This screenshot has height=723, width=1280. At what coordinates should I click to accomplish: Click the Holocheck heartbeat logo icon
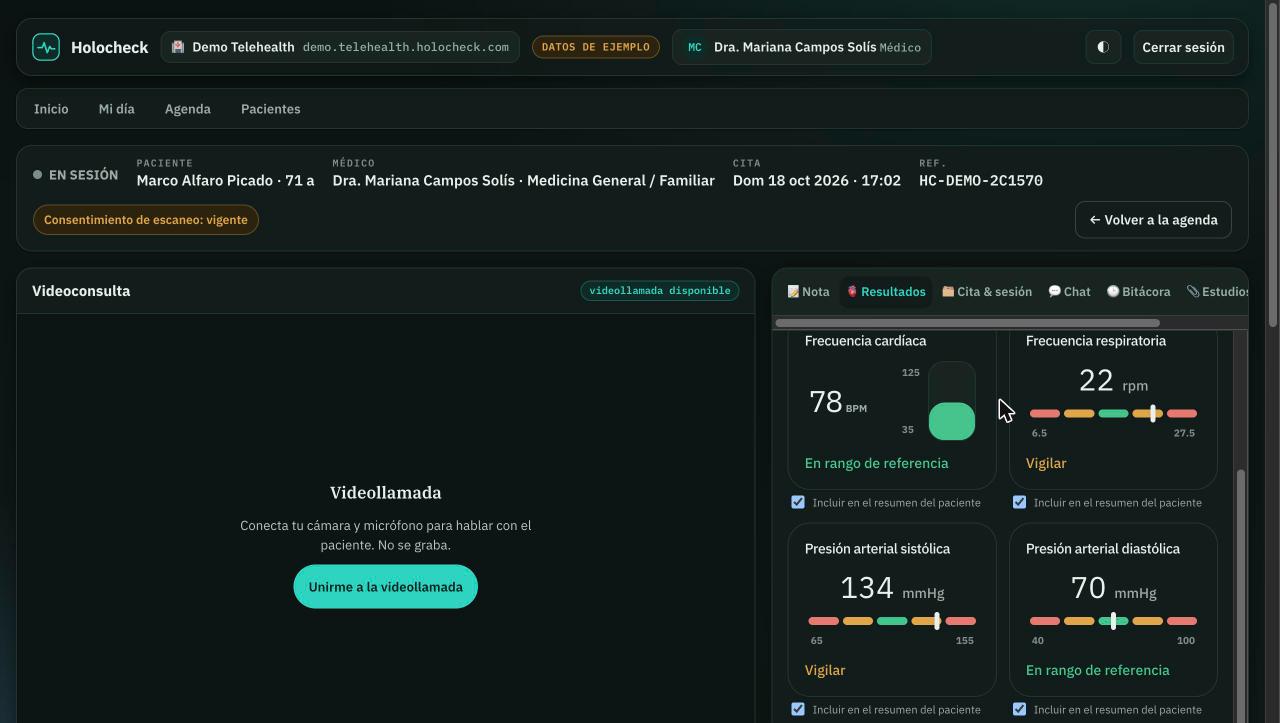coord(46,47)
